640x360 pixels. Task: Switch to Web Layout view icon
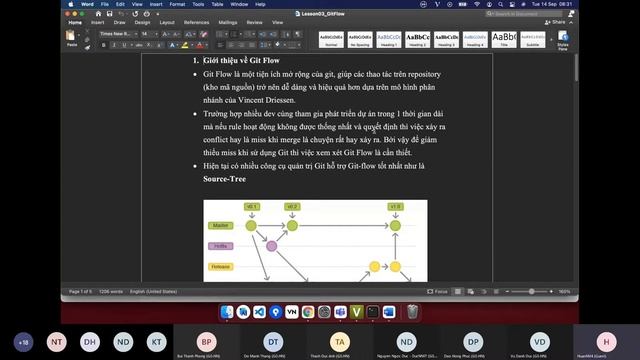pos(471,291)
